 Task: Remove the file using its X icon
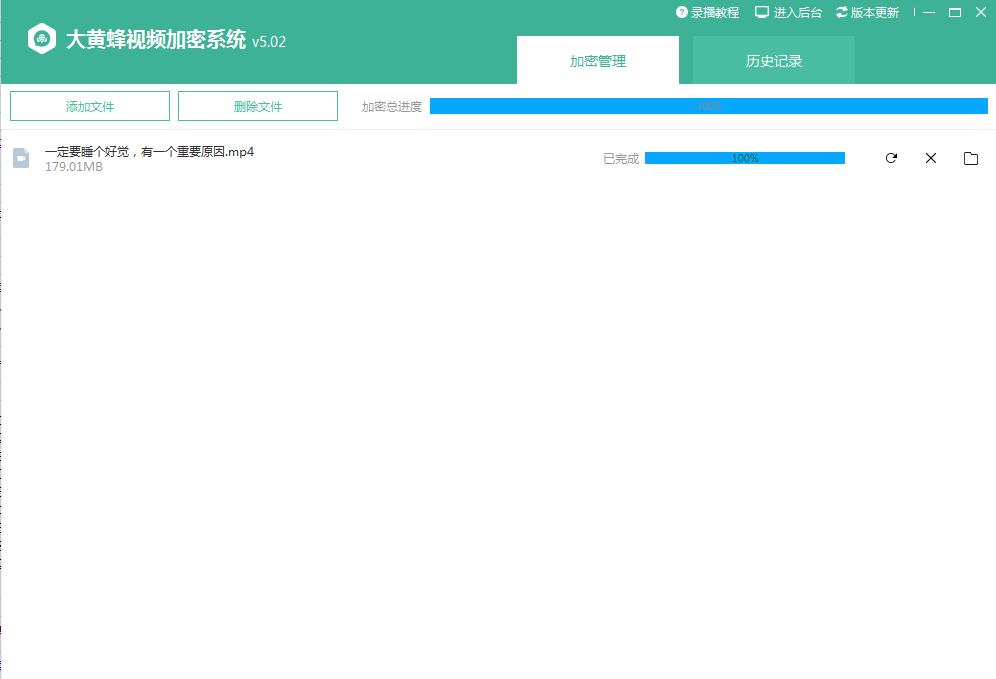tap(931, 158)
